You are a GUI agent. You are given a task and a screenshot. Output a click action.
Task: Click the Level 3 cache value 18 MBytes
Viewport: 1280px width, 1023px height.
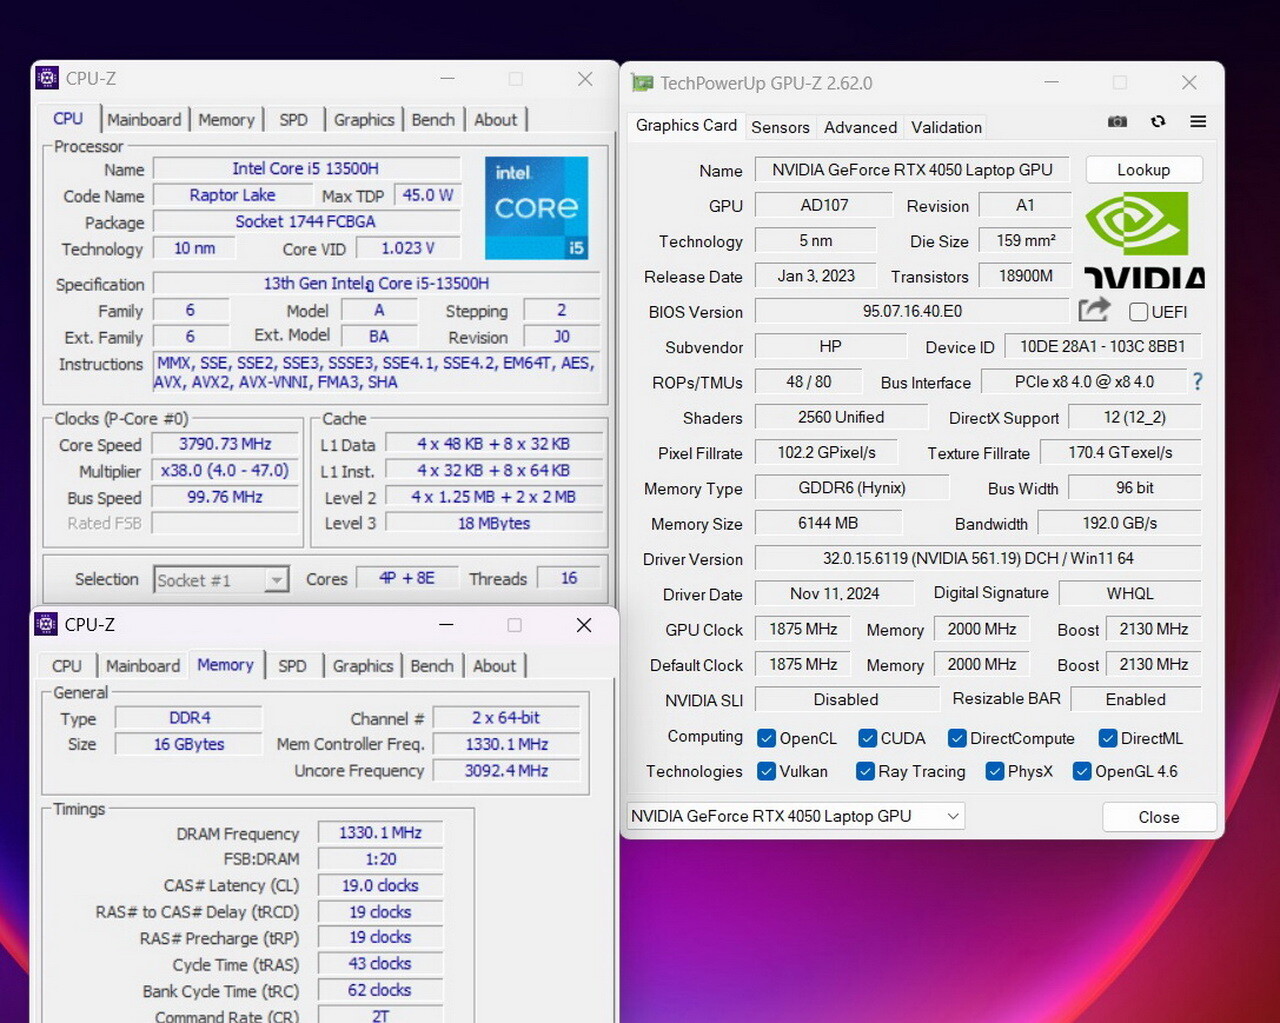tap(494, 523)
